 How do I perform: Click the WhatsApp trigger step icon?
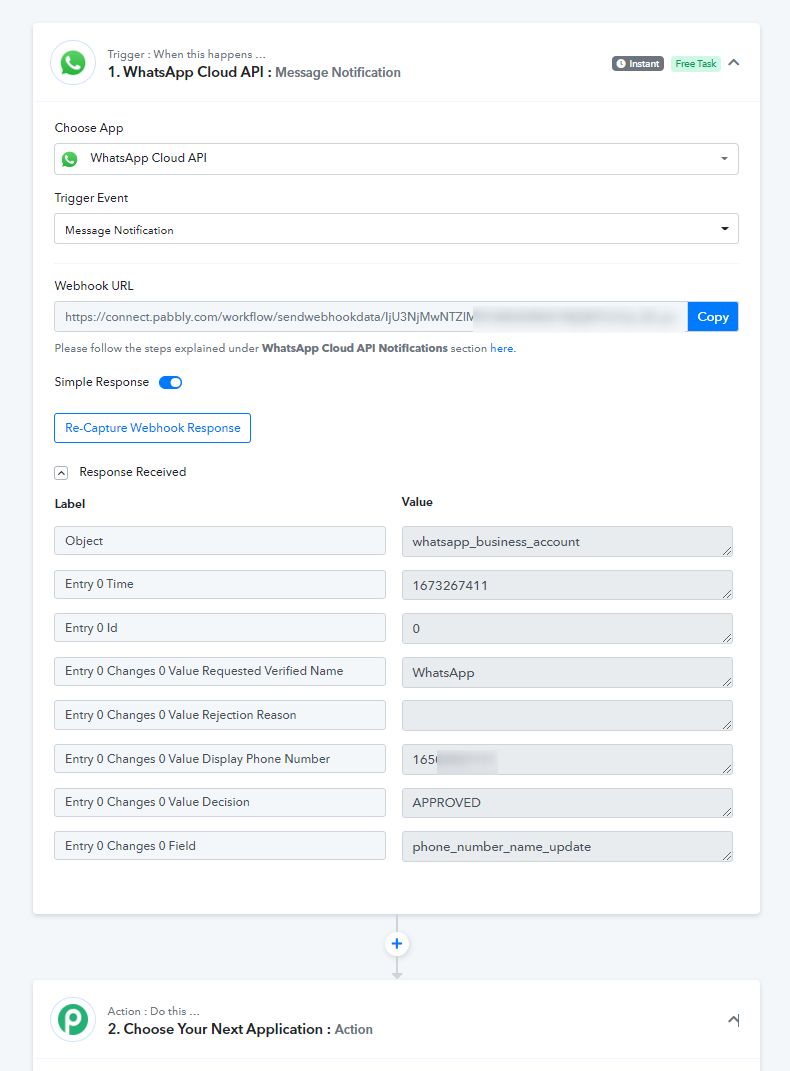[x=73, y=63]
